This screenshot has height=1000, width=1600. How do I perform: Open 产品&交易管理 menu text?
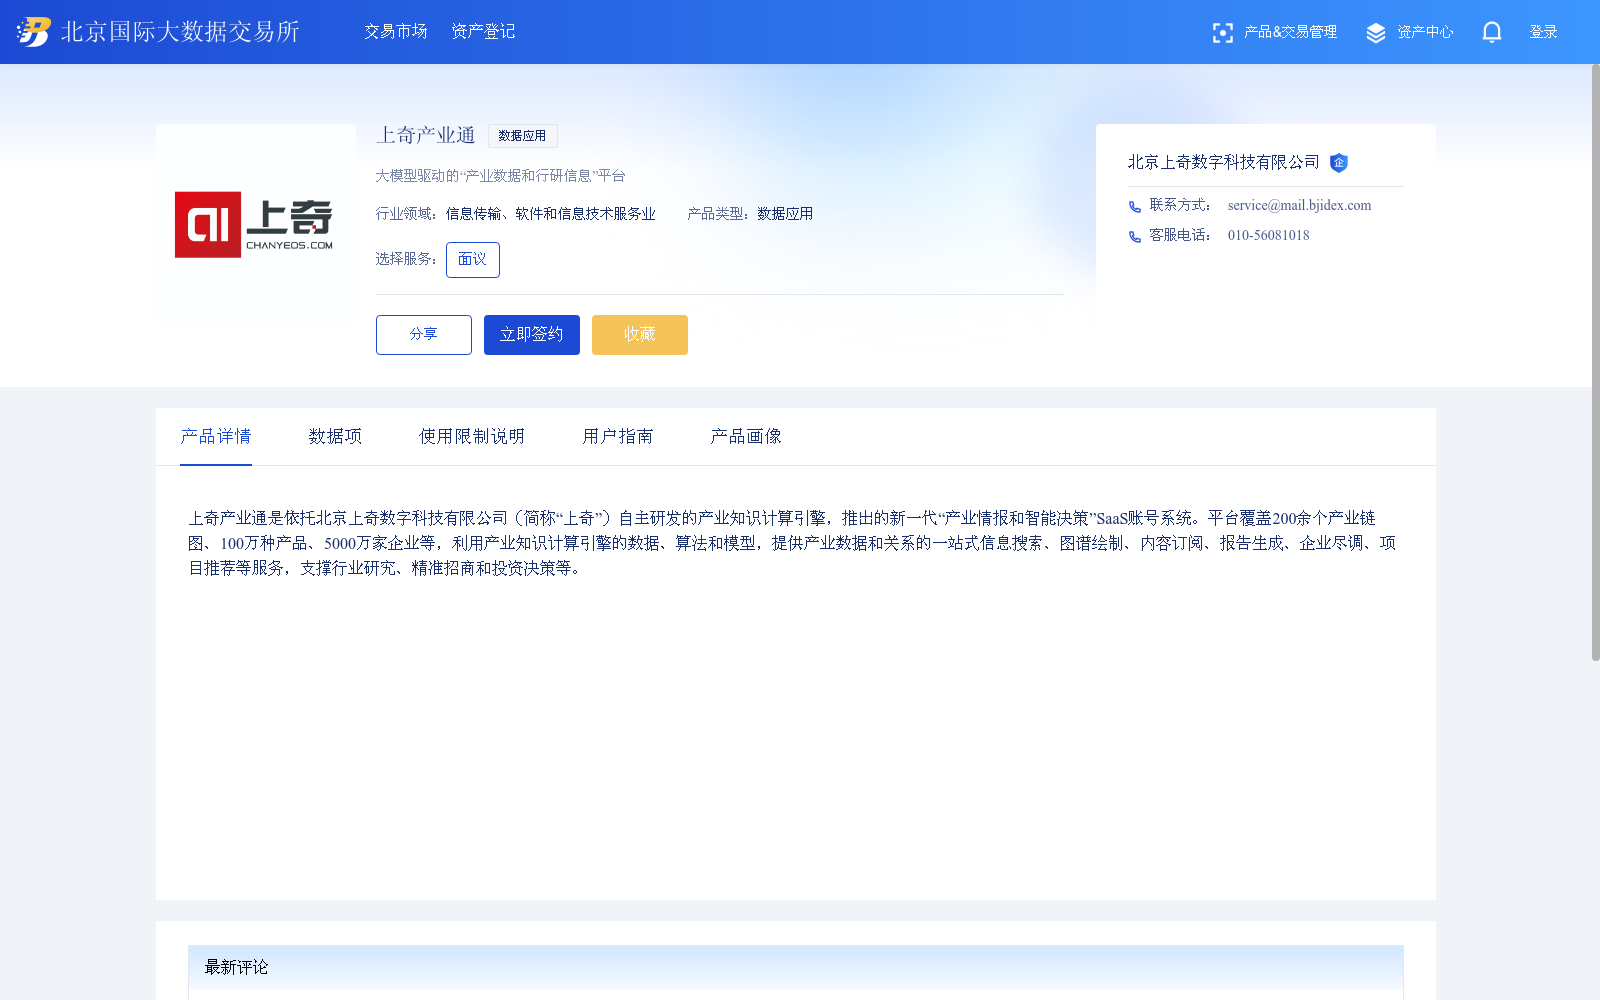1290,32
